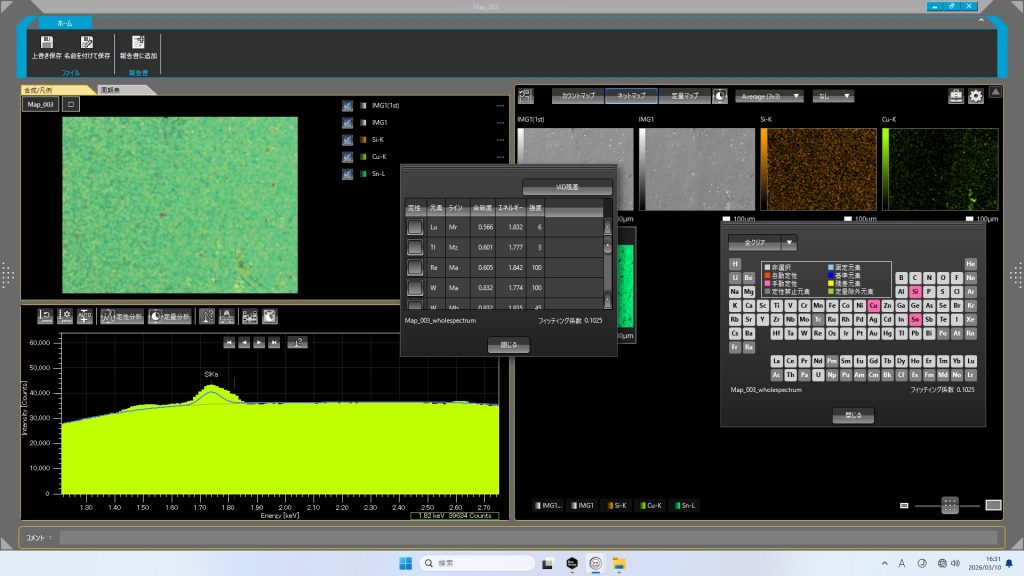
Task: Jump to the next peak arrow
Action: 259,342
